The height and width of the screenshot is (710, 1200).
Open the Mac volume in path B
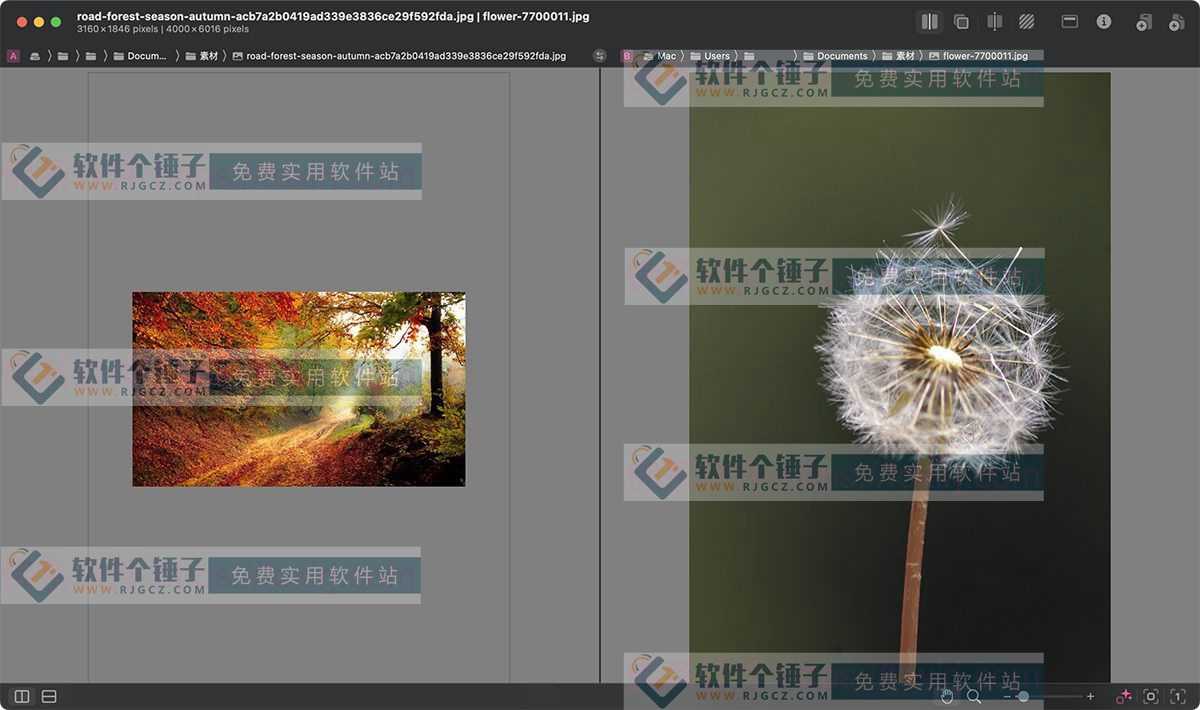click(659, 56)
